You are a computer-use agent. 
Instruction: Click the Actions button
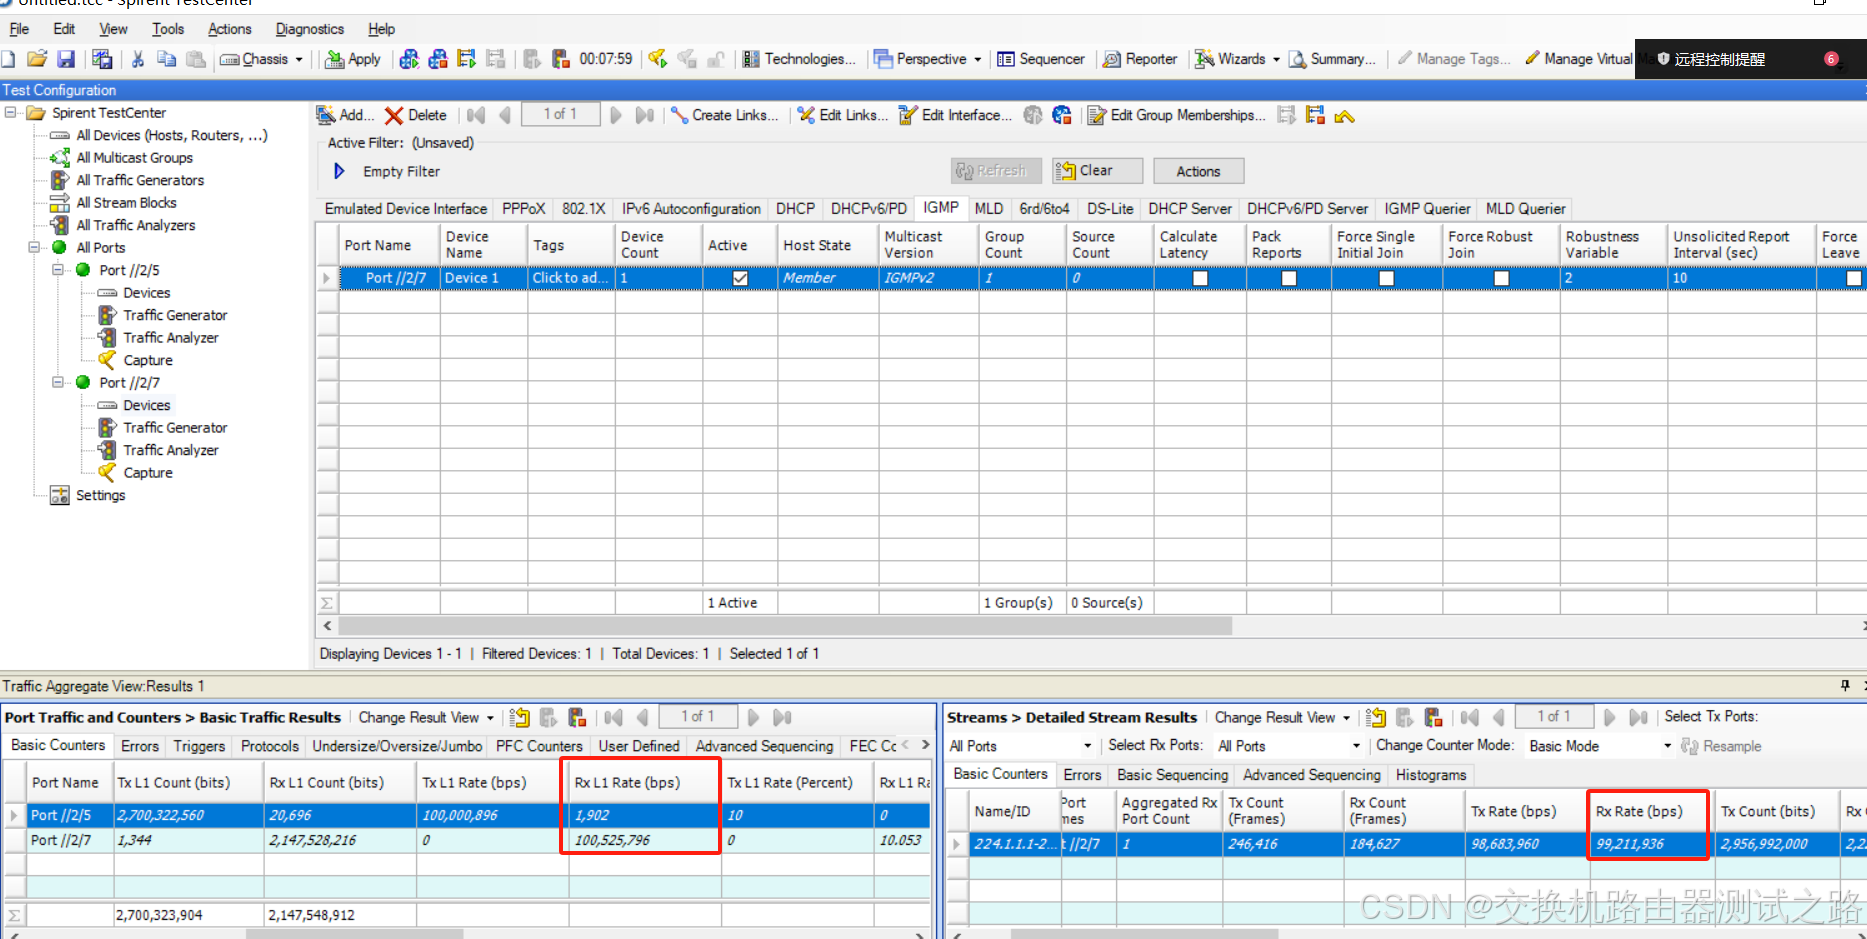(1198, 171)
